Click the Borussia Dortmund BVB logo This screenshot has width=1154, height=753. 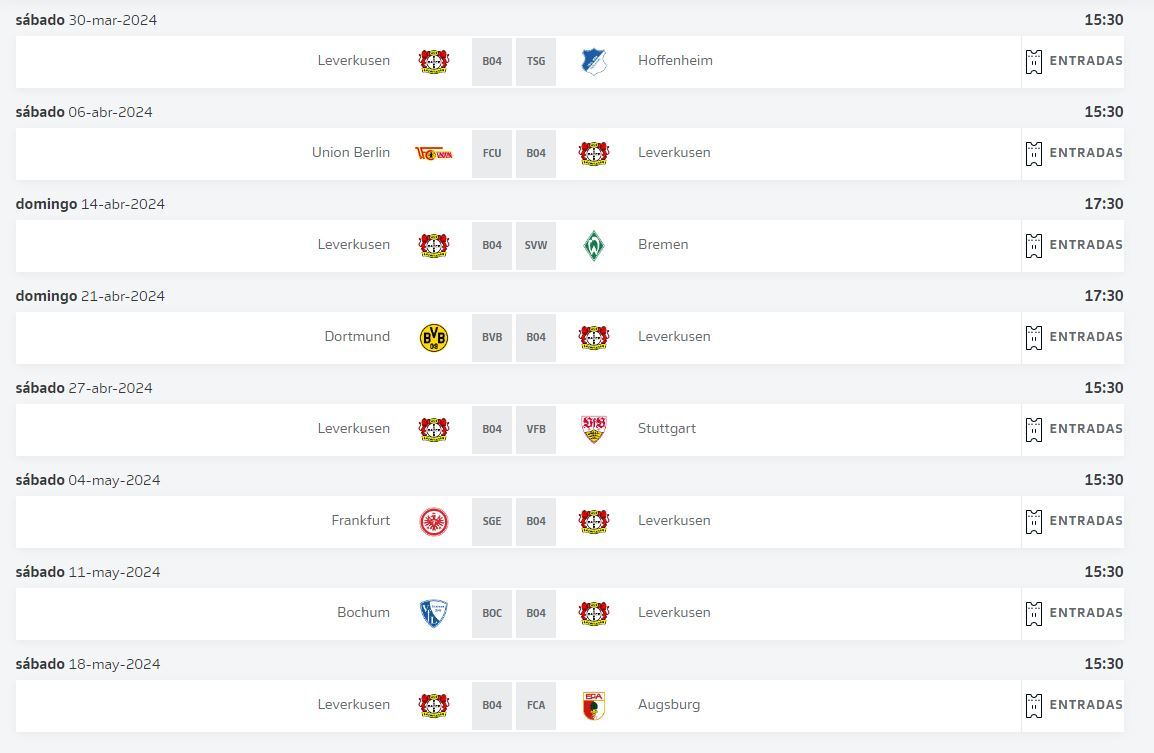point(433,337)
